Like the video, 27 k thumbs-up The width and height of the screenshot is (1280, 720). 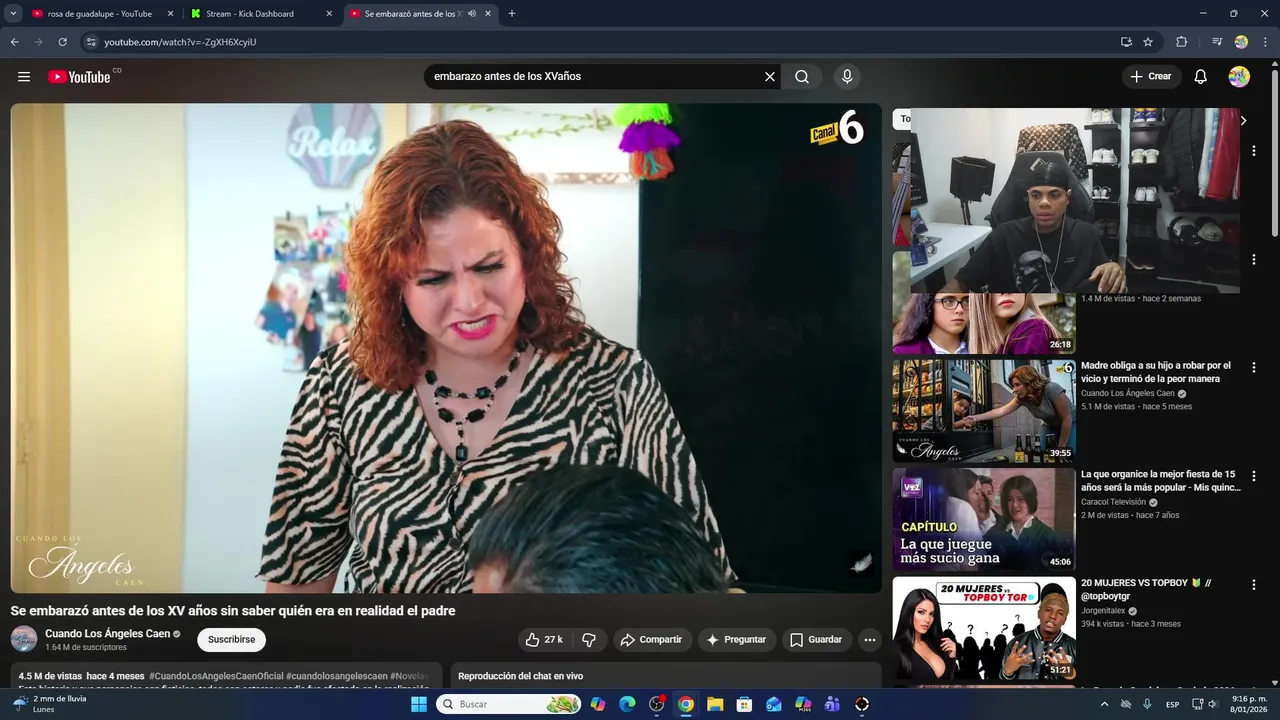545,640
